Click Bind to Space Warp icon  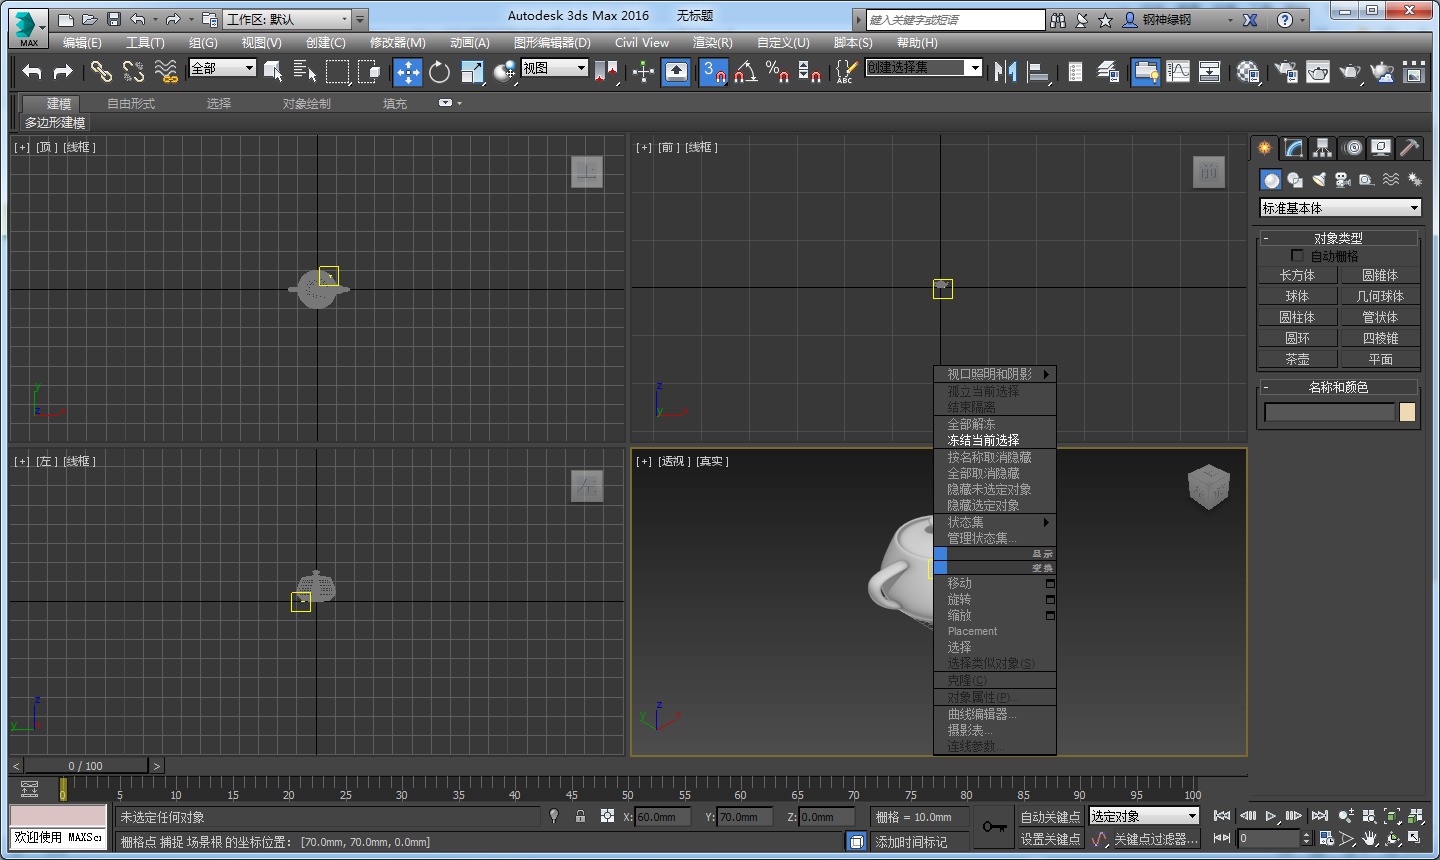pos(166,71)
